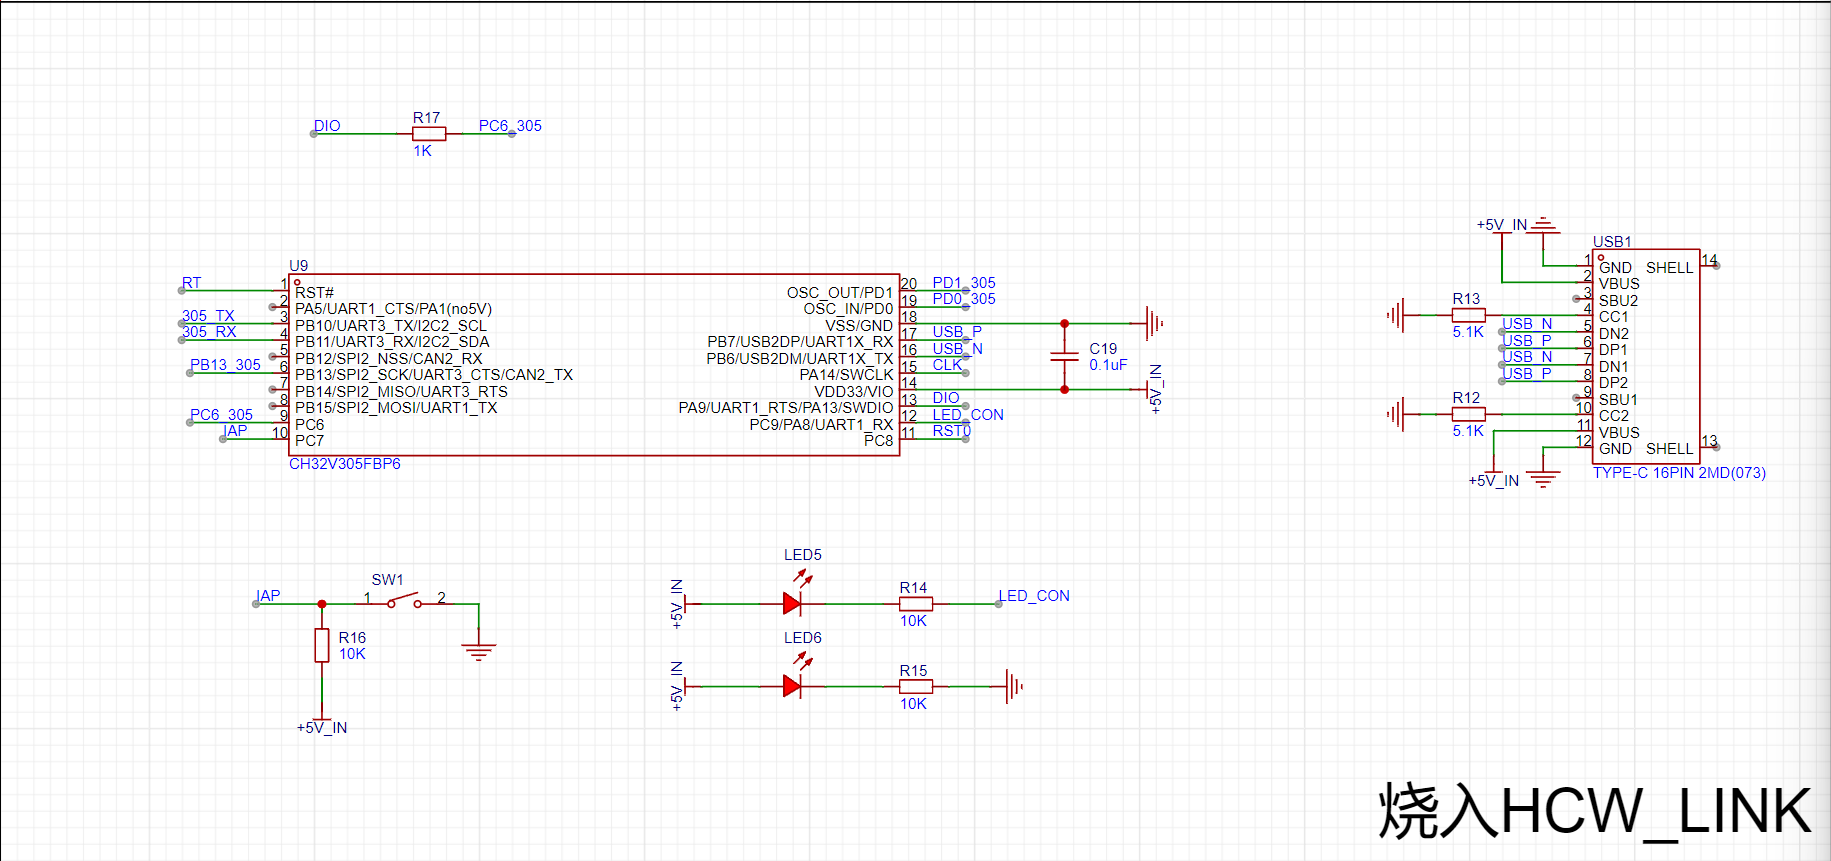This screenshot has height=861, width=1831.
Task: Select the R12 resistor body
Action: pyautogui.click(x=1468, y=413)
